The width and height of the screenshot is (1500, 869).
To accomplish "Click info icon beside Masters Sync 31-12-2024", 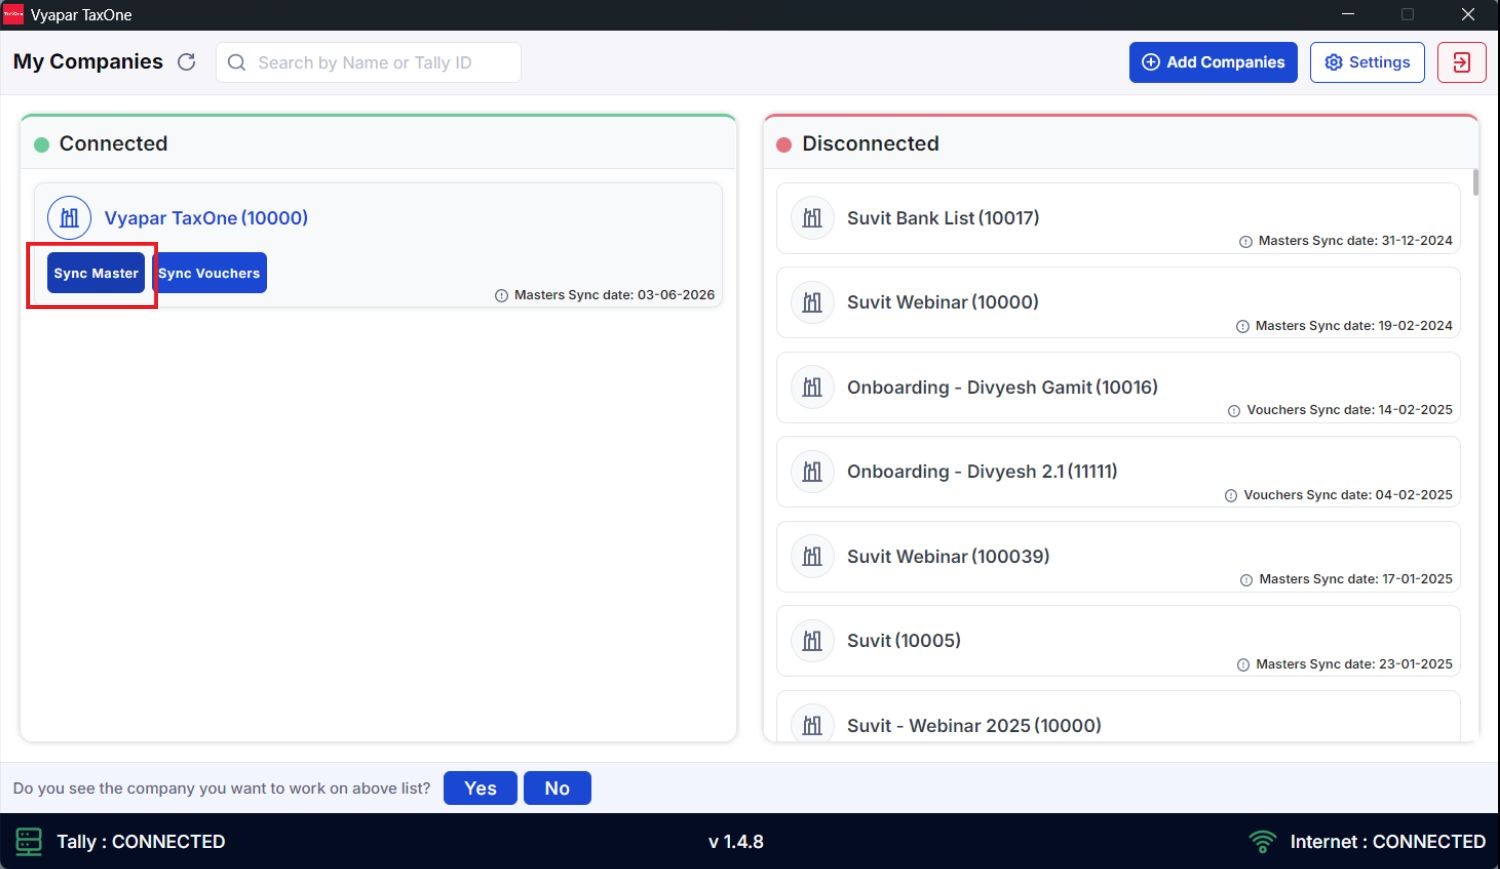I will 1246,241.
